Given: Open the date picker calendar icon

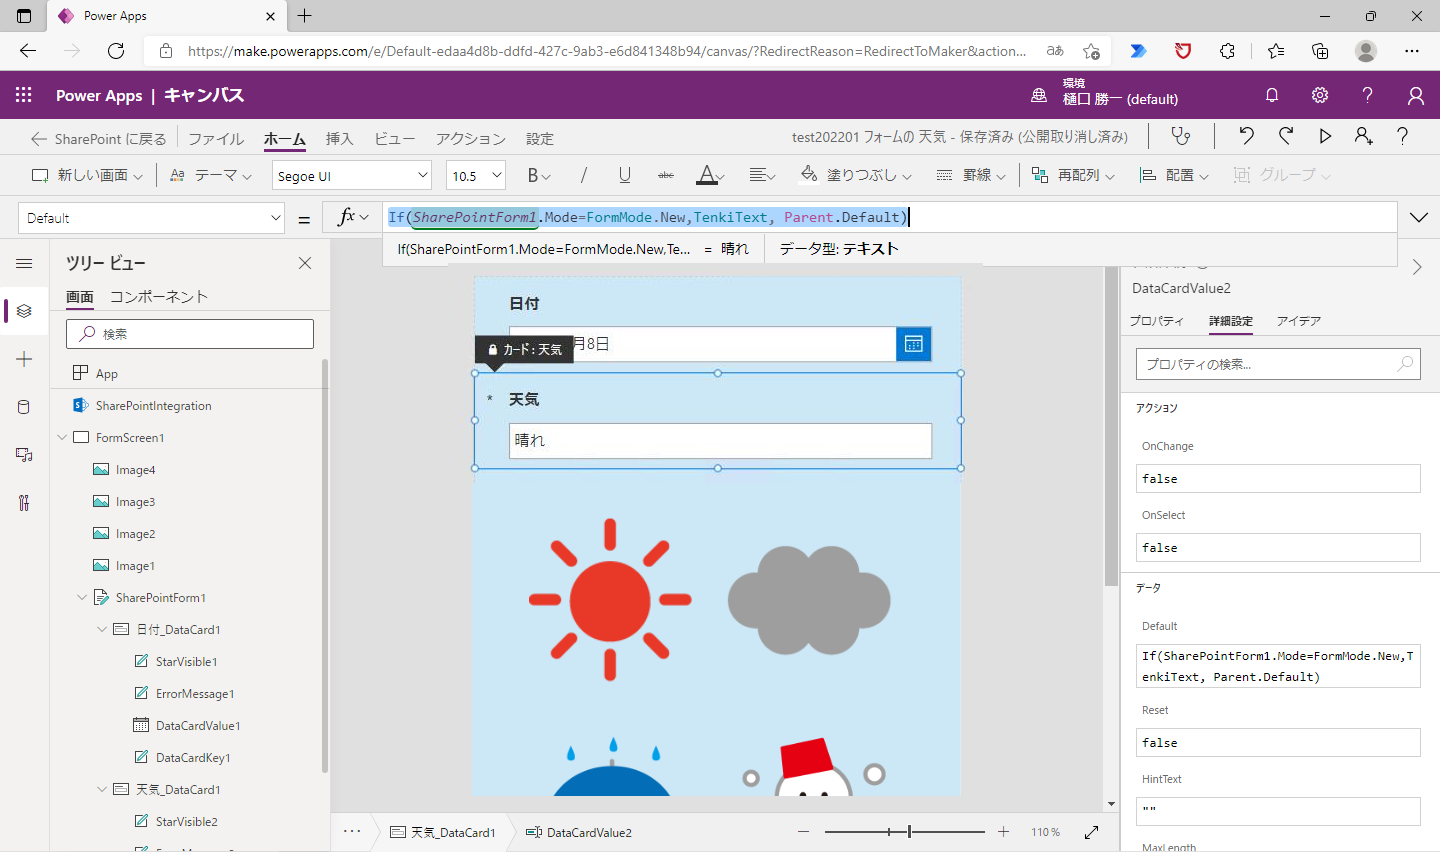Looking at the screenshot, I should pos(913,344).
